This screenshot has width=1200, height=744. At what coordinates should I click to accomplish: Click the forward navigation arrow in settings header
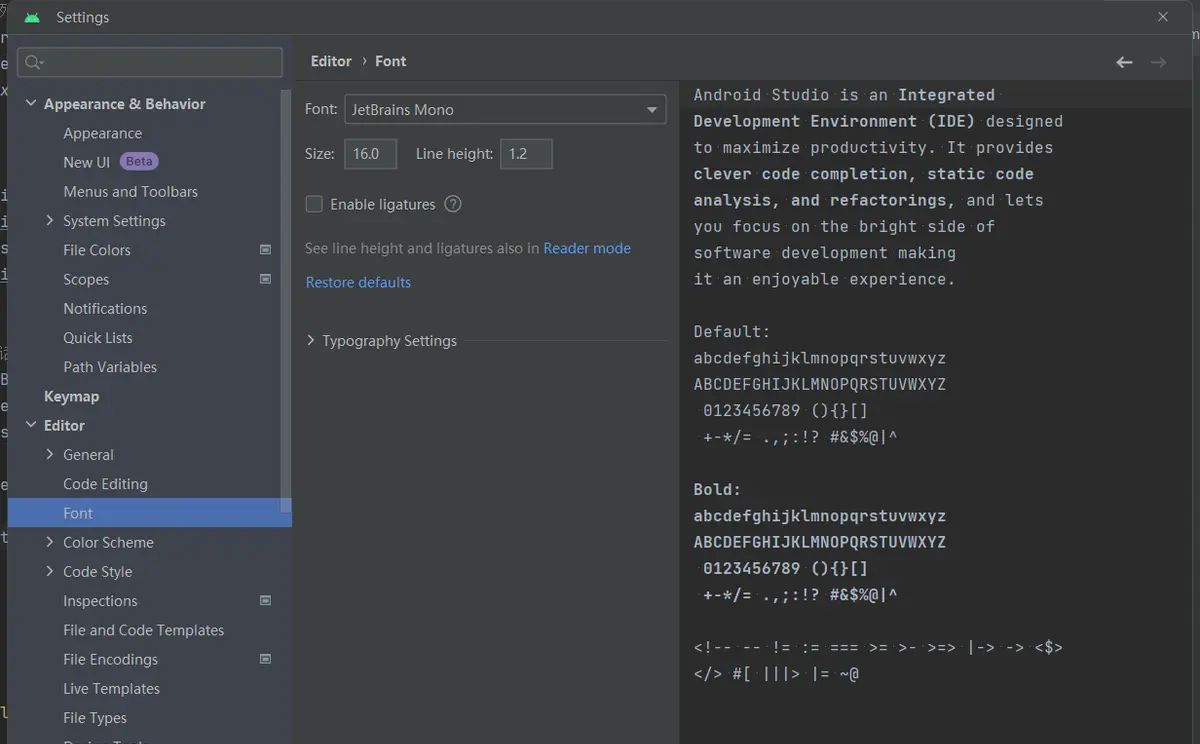point(1158,61)
